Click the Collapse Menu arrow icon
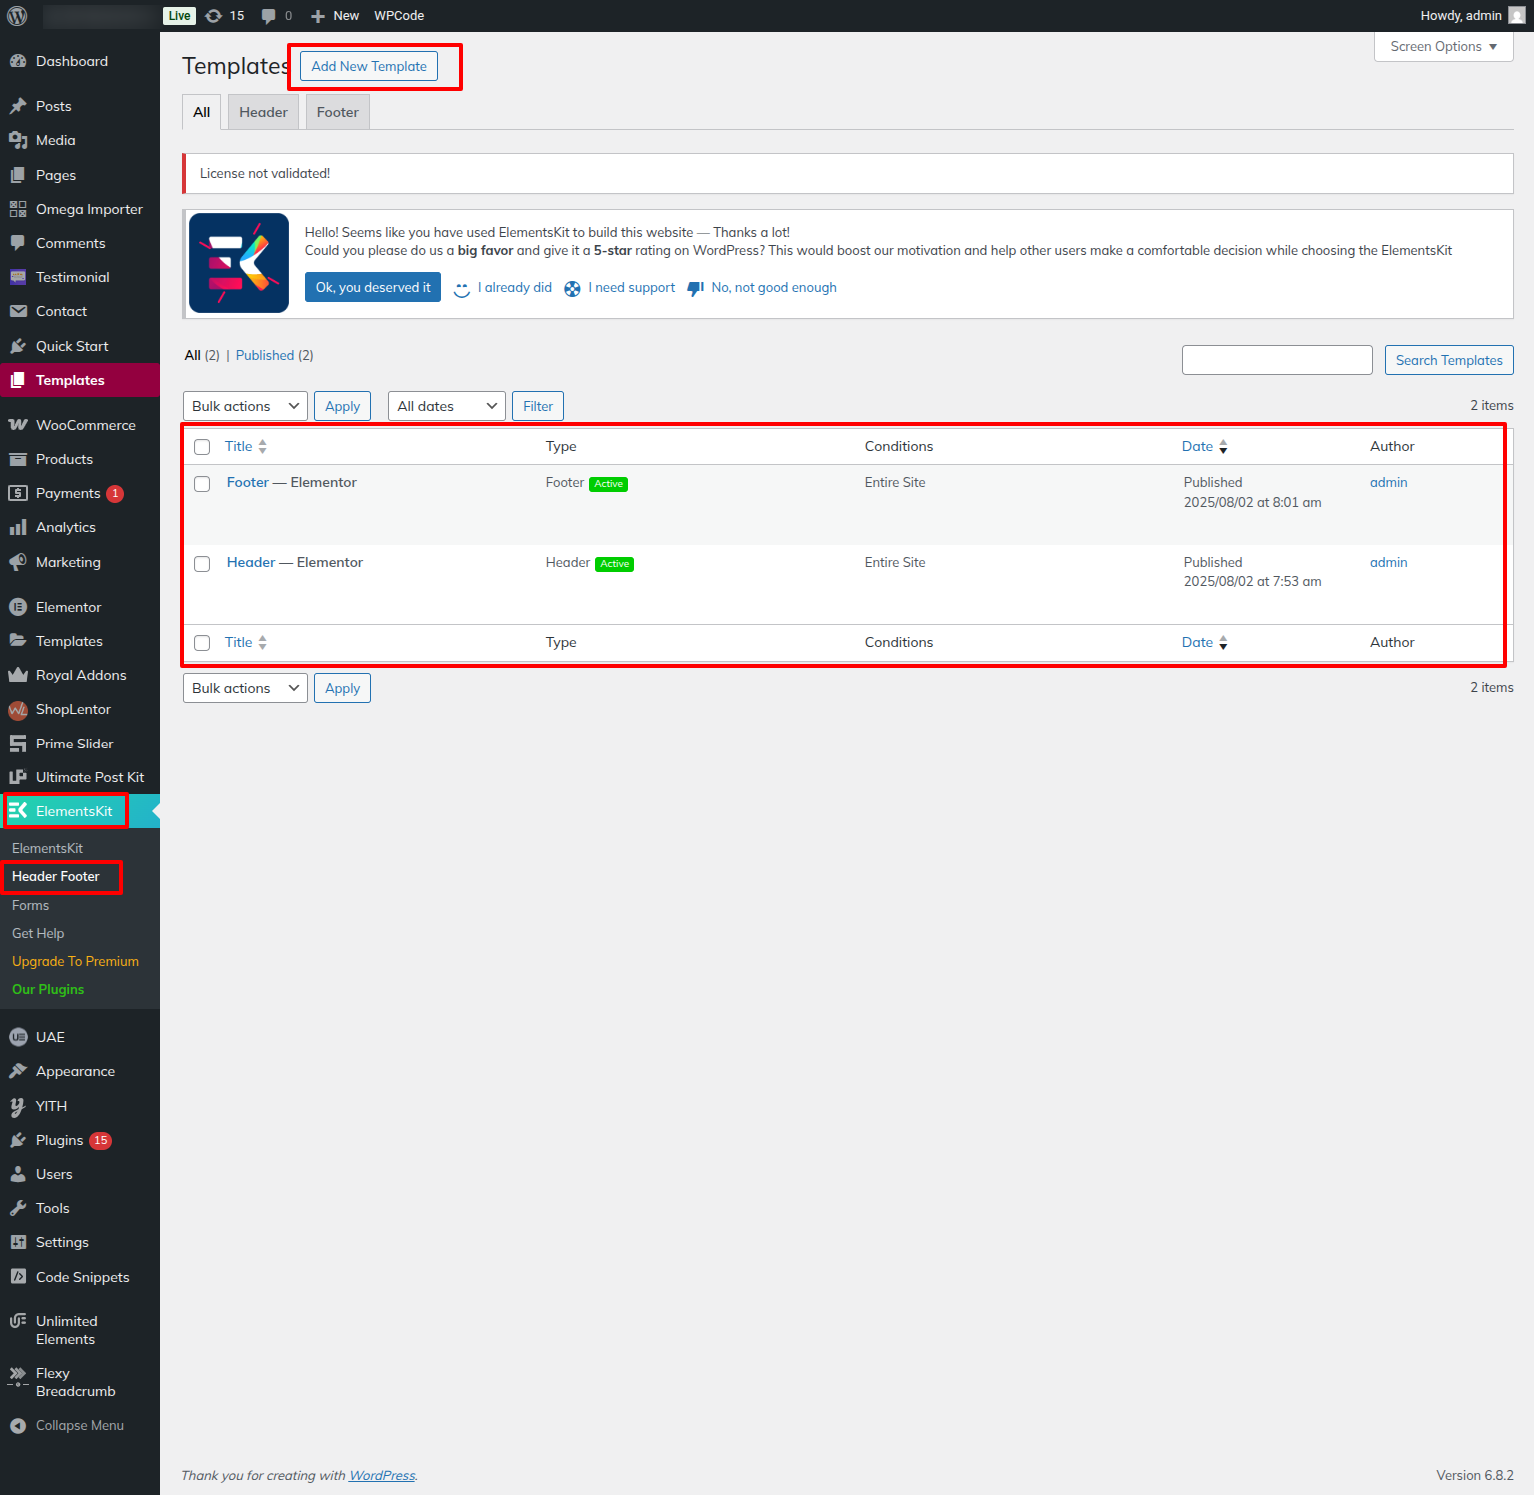Screen dimensions: 1534x1497 click(x=18, y=1426)
